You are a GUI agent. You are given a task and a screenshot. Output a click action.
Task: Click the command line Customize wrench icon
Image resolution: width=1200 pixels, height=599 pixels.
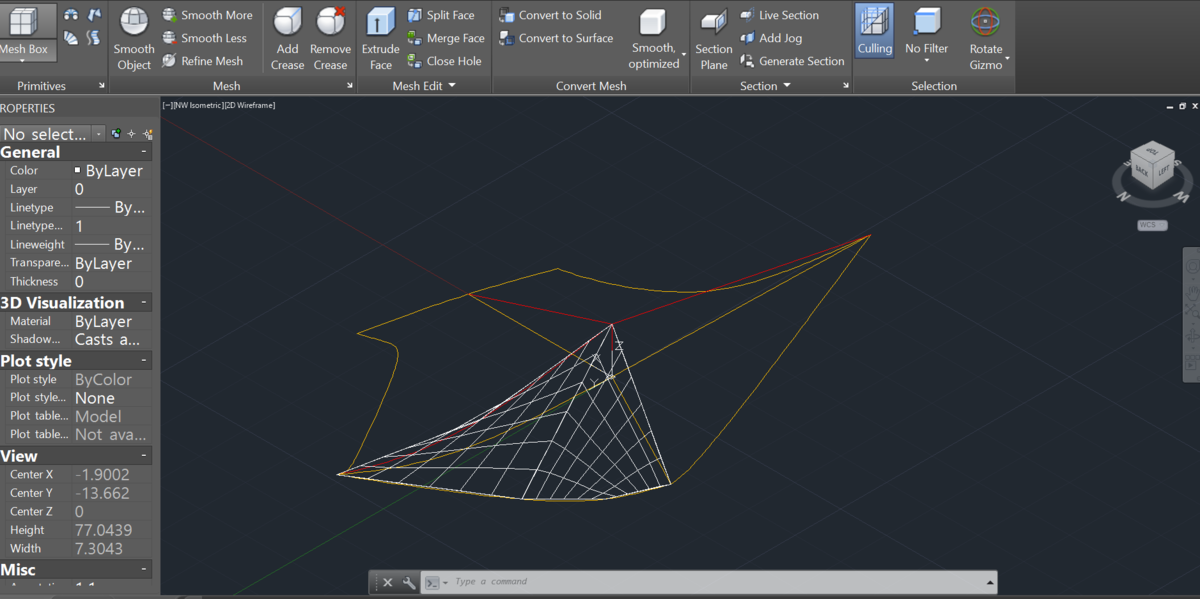point(408,582)
